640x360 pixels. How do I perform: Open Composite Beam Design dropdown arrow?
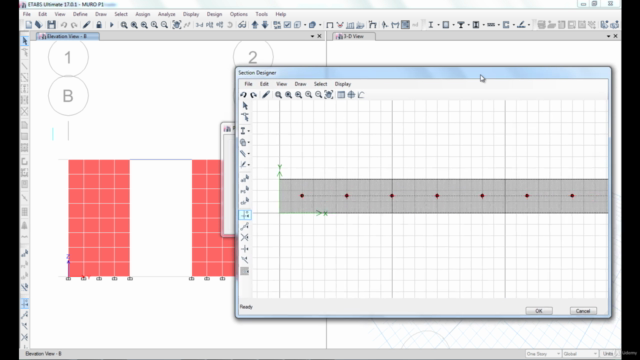tap(468, 25)
